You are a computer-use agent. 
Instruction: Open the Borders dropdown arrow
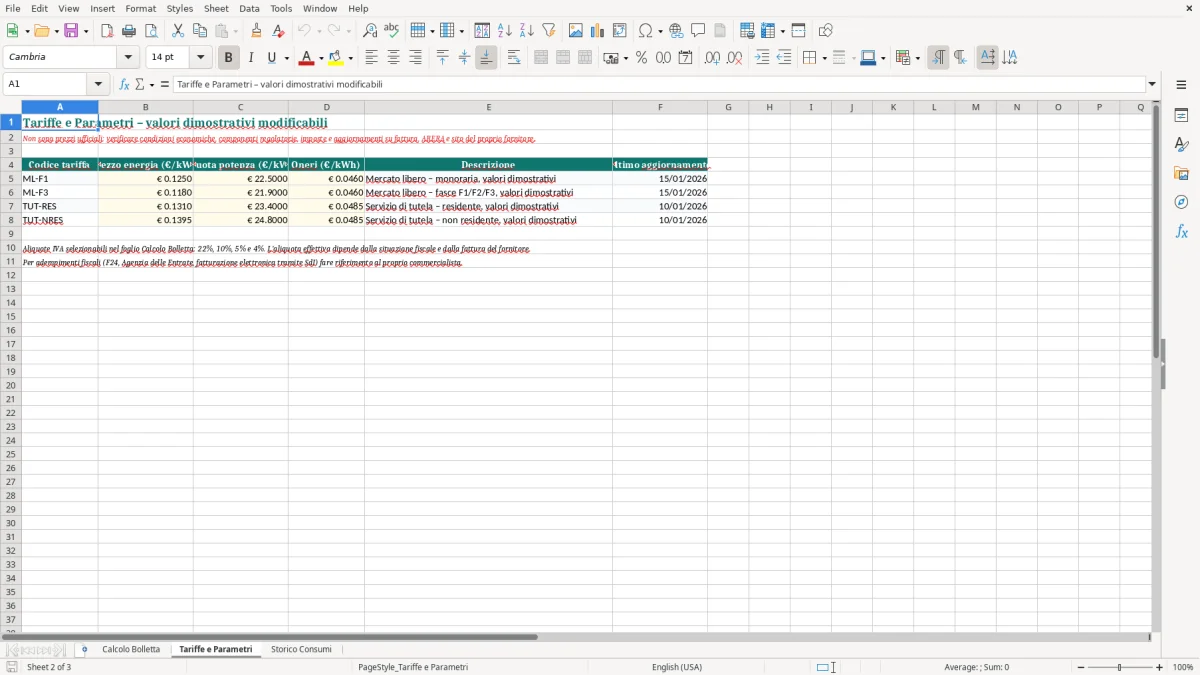tap(824, 58)
